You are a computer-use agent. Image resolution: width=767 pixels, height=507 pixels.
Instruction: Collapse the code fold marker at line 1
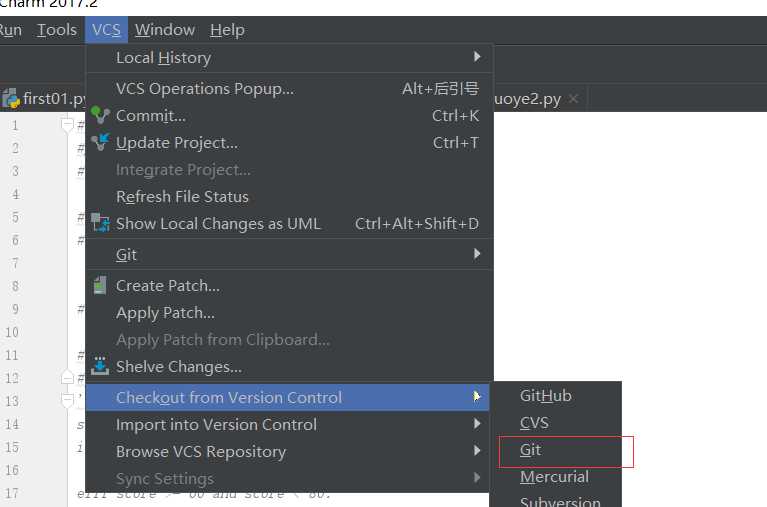click(x=68, y=125)
